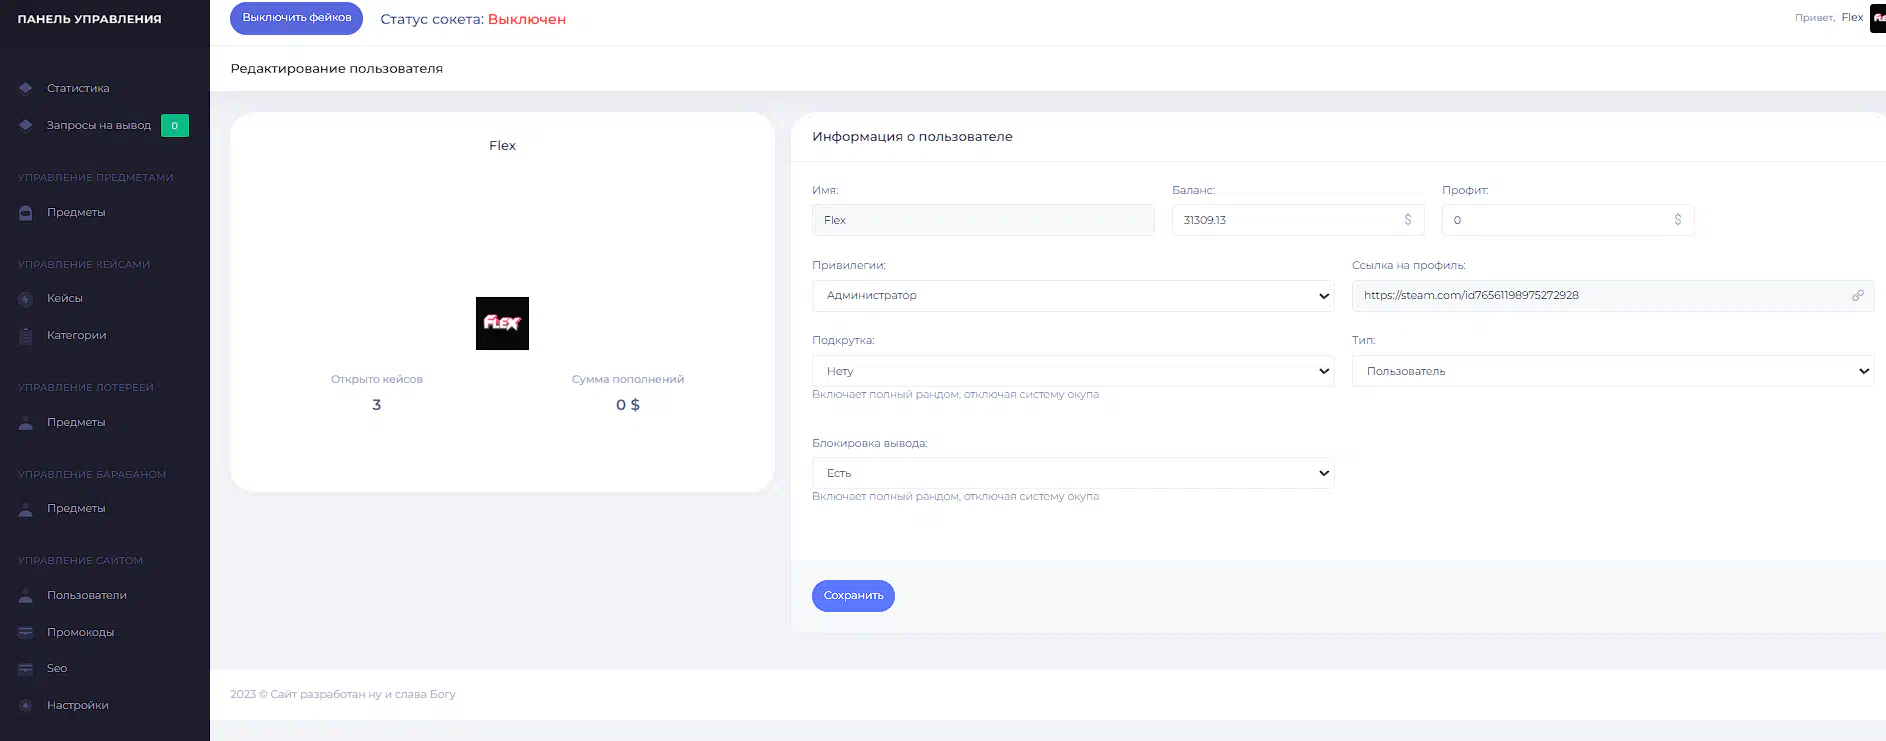Open Запросы на вывод menu item
1886x741 pixels.
[98, 126]
